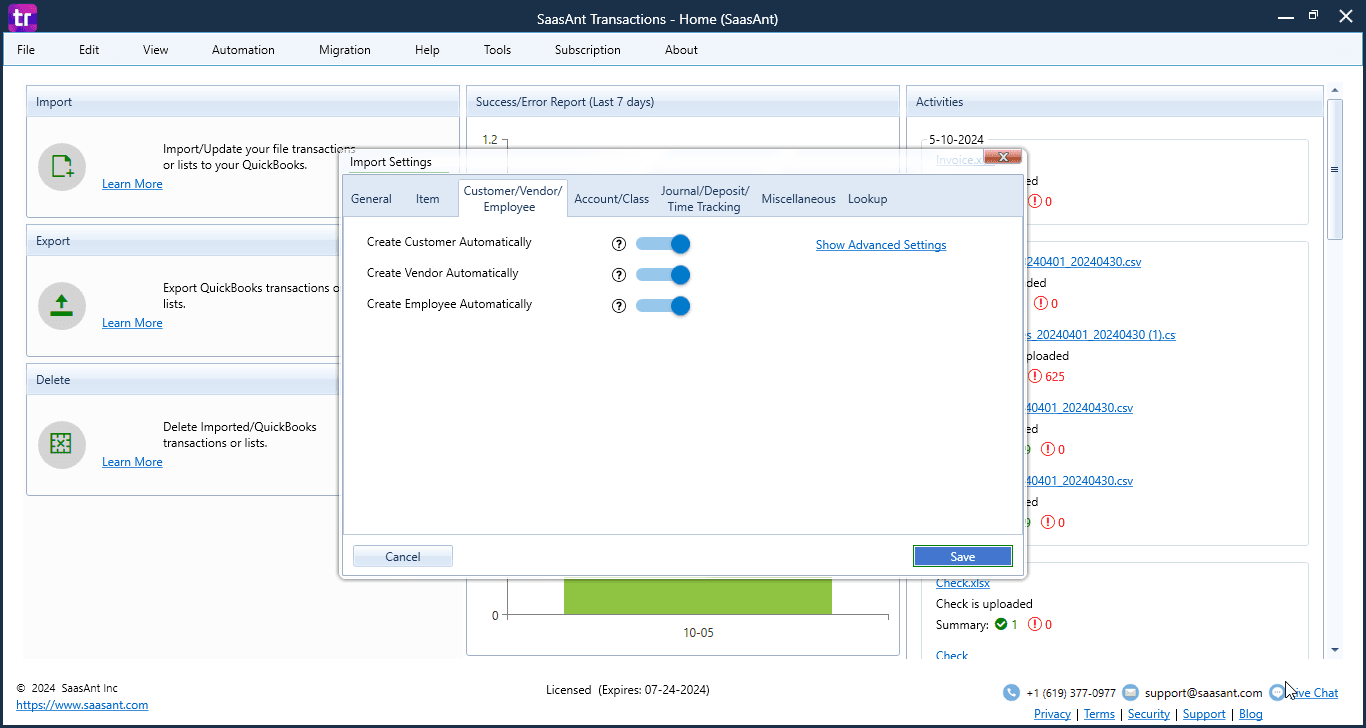Click green success check icon under Check.xlsx
Screen dimensions: 1366x728
(x=1001, y=624)
